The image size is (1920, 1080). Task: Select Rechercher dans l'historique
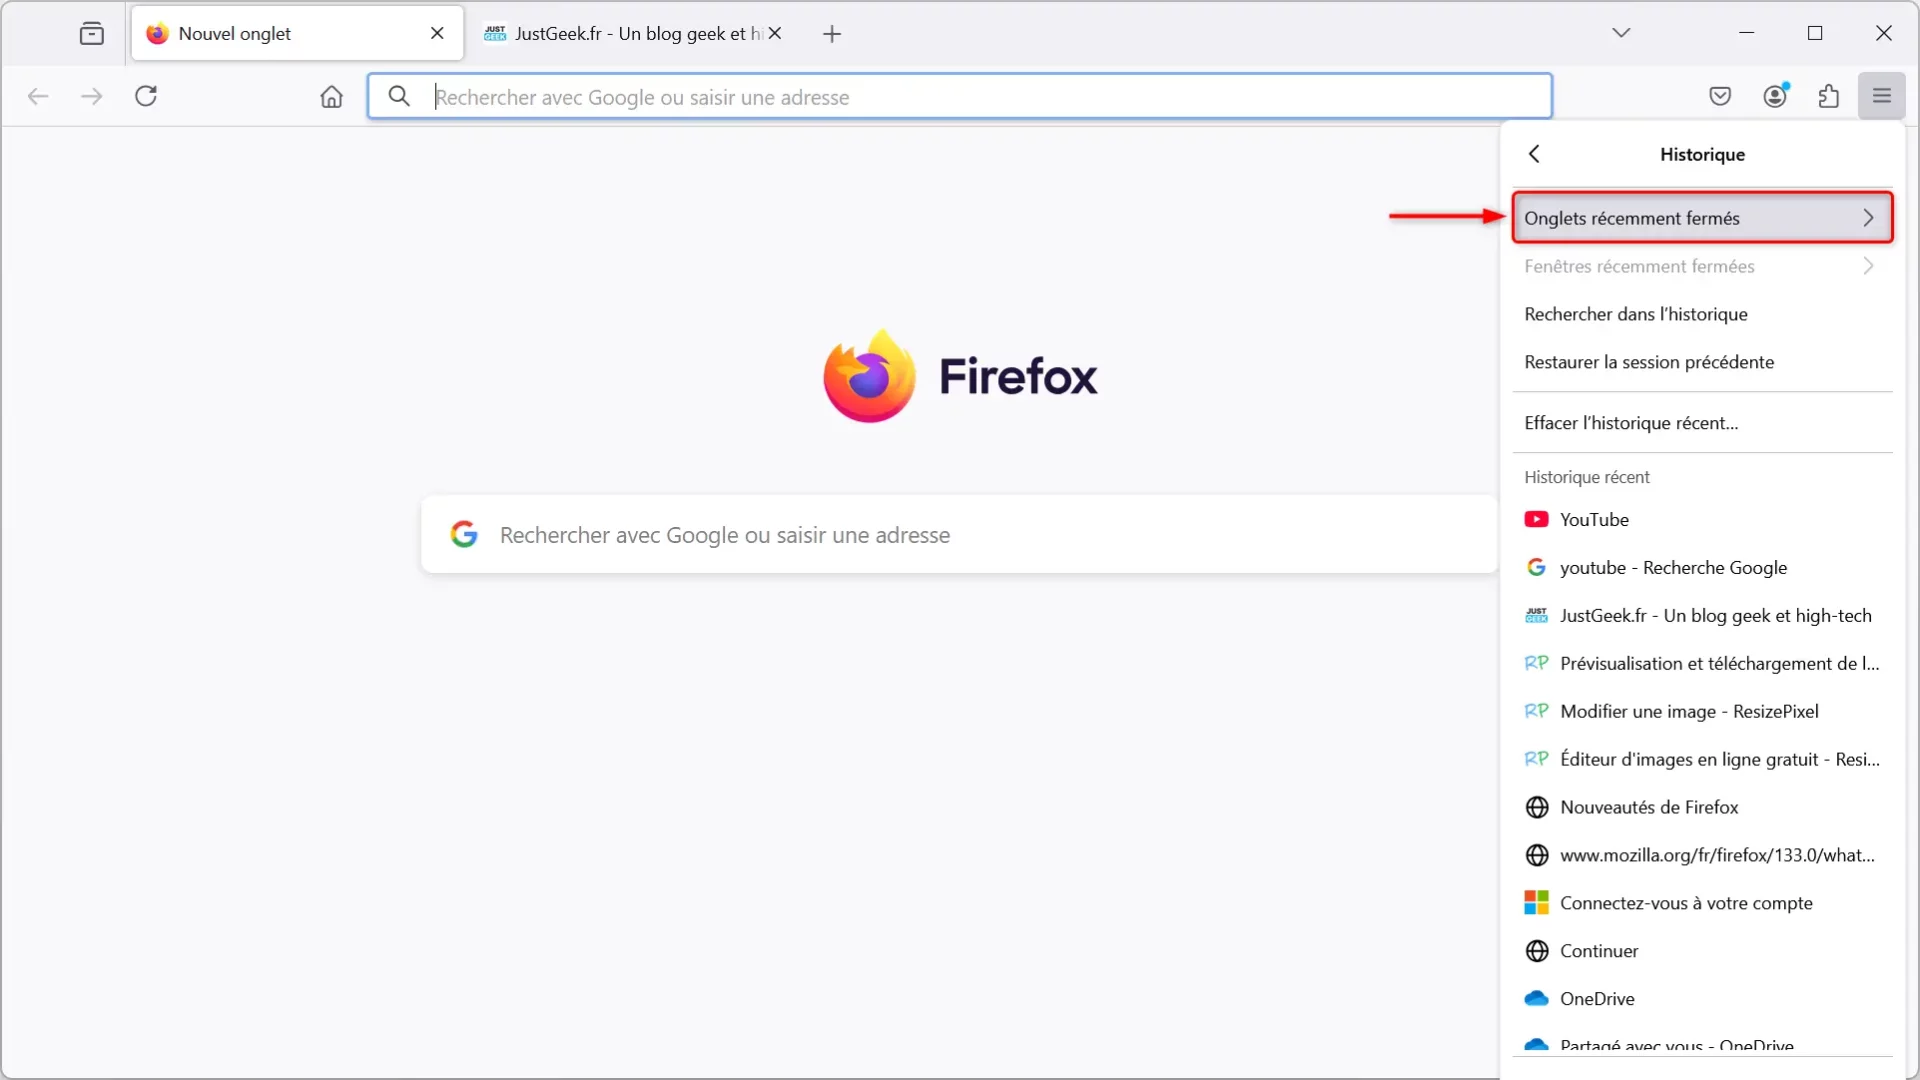[1702, 314]
